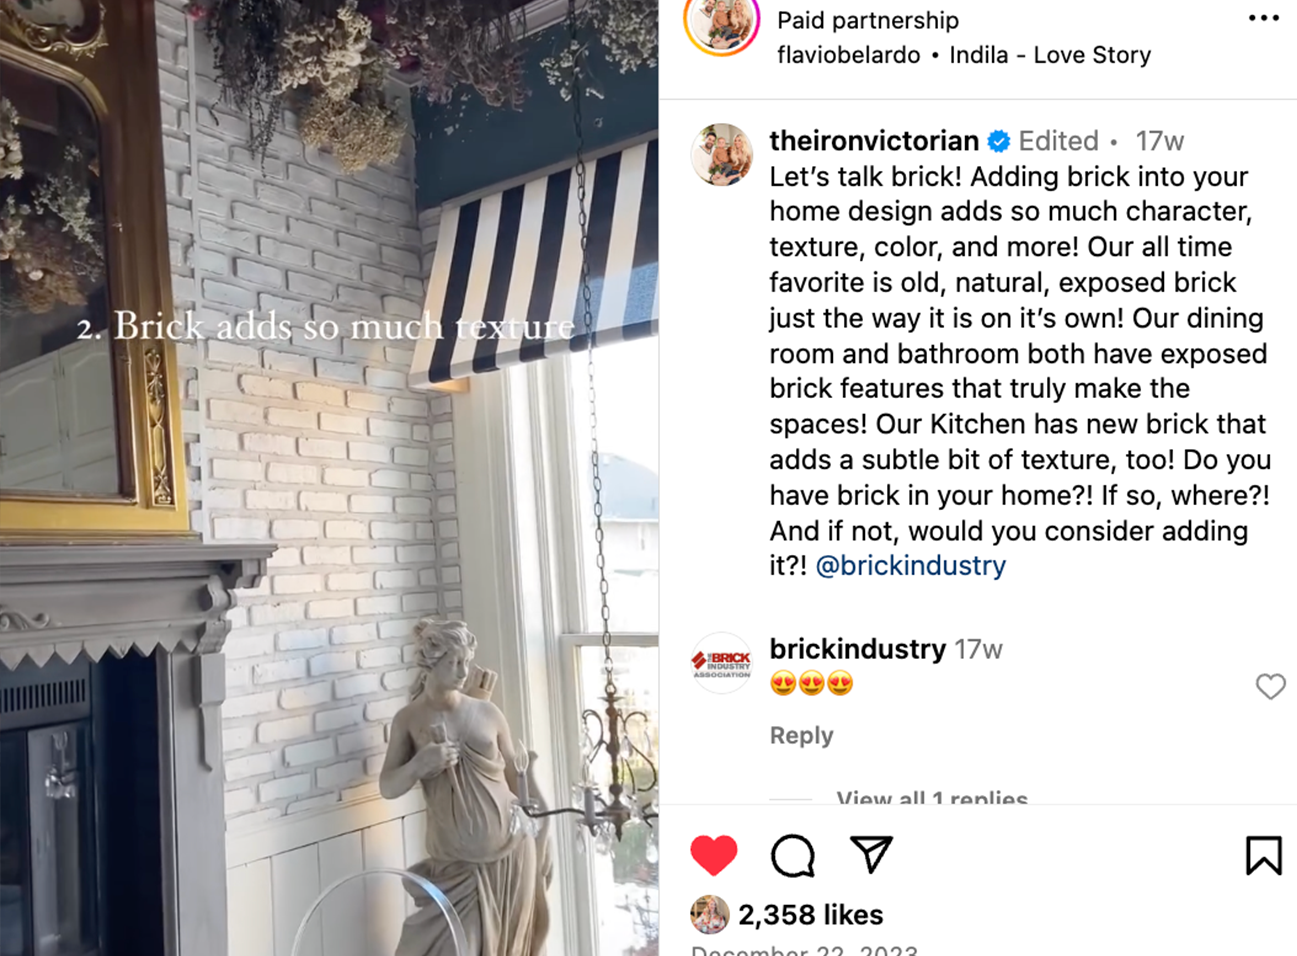The height and width of the screenshot is (956, 1297).
Task: Expand View all 1 replies
Action: [x=932, y=798]
